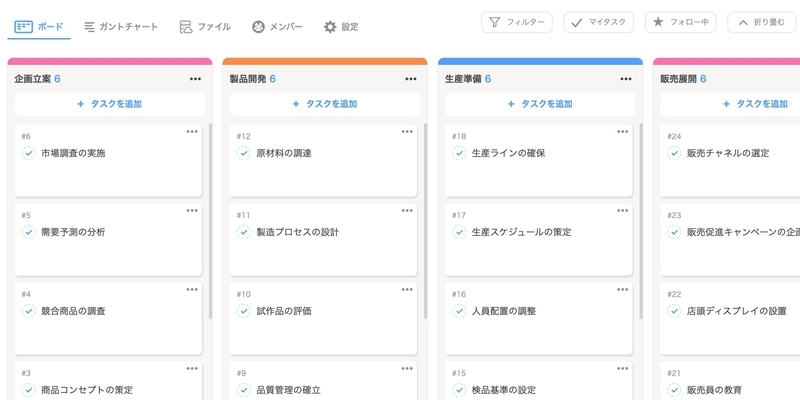Open options menu on card #11

pyautogui.click(x=407, y=211)
